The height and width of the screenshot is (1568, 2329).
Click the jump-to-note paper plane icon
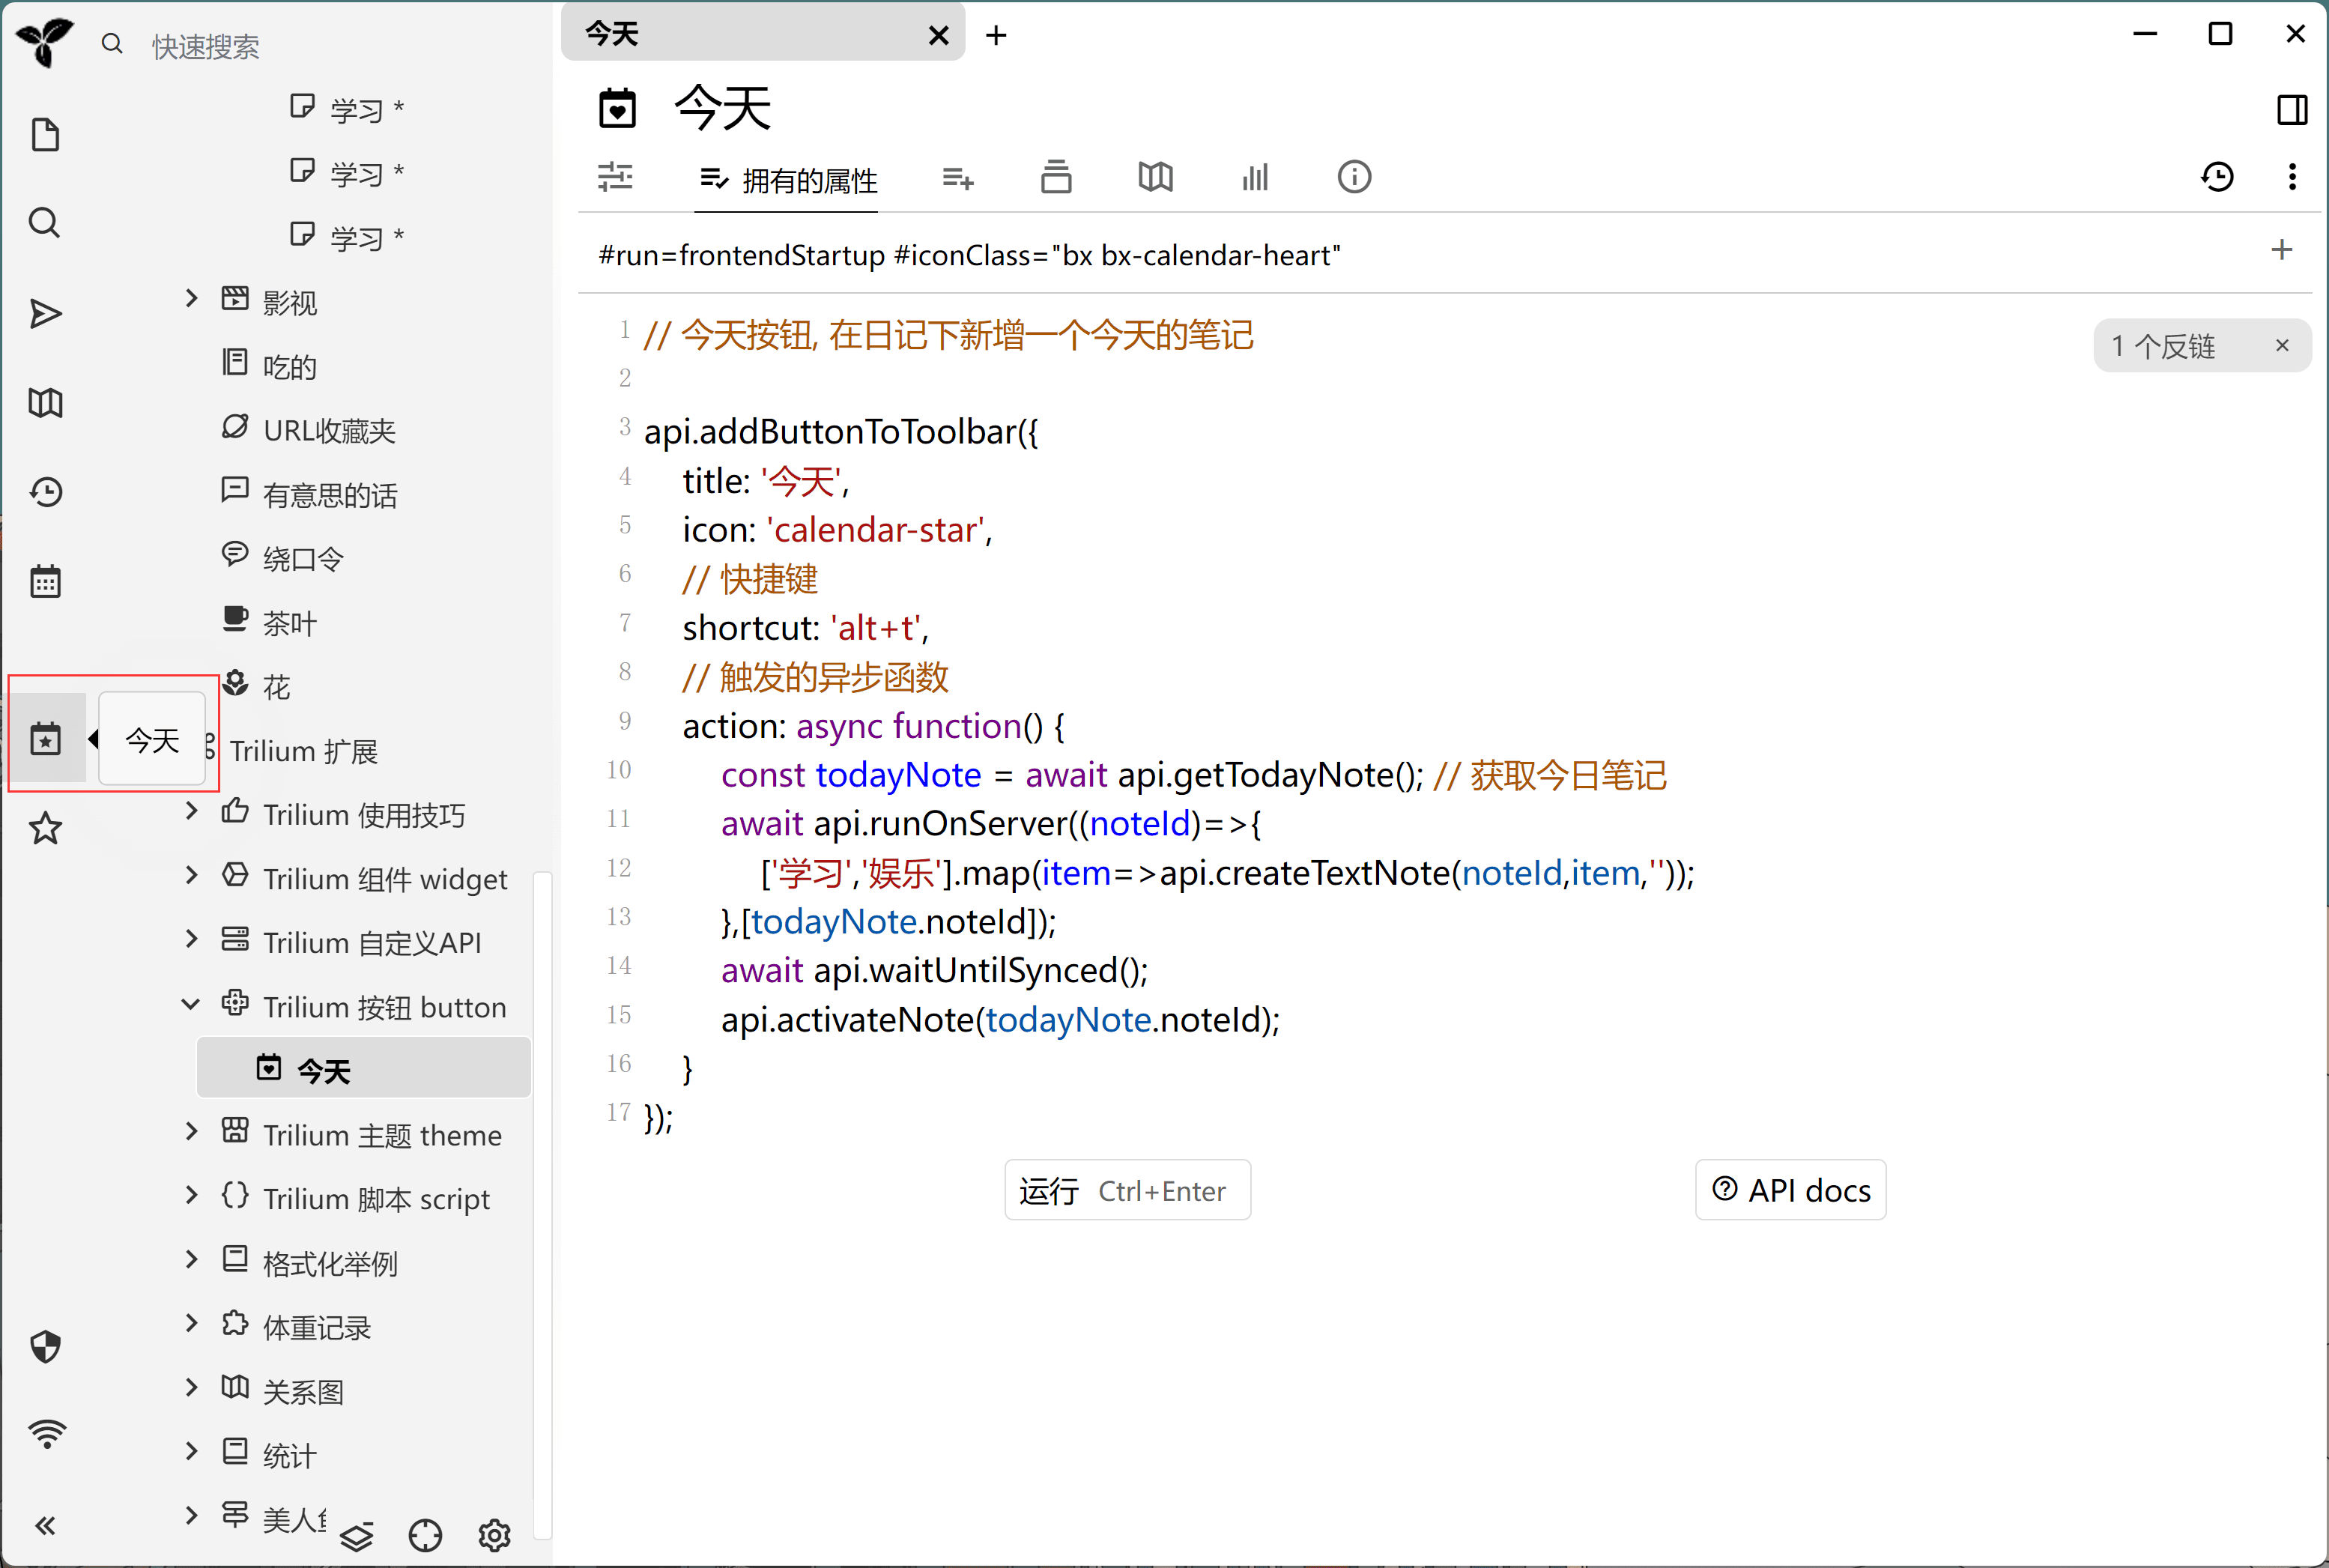45,314
